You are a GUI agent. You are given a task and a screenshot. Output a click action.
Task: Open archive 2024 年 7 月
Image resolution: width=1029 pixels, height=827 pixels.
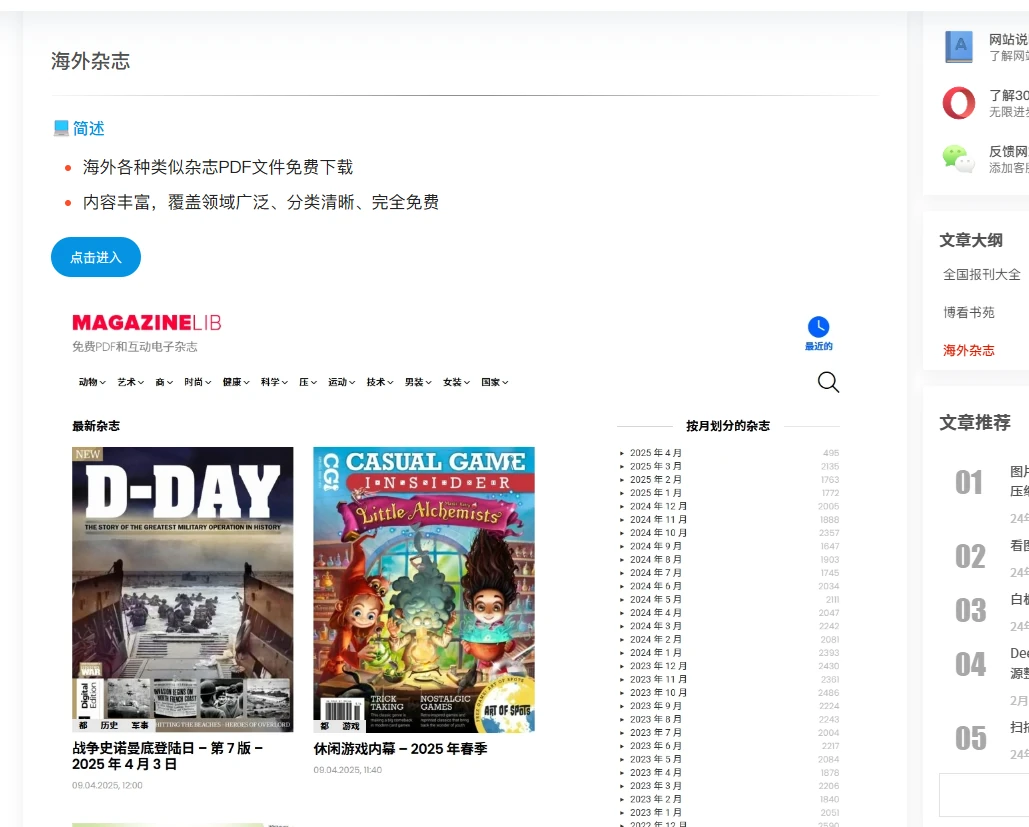656,572
